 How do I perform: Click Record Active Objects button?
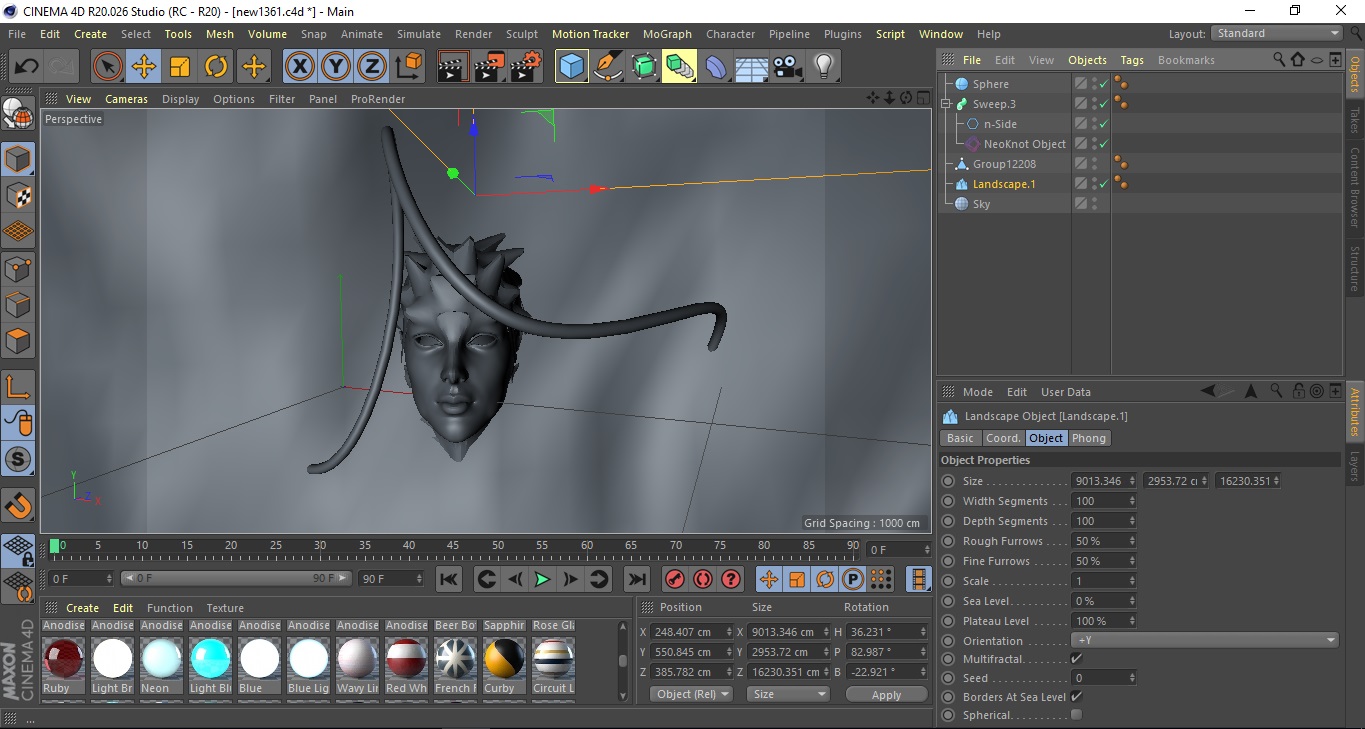(675, 579)
